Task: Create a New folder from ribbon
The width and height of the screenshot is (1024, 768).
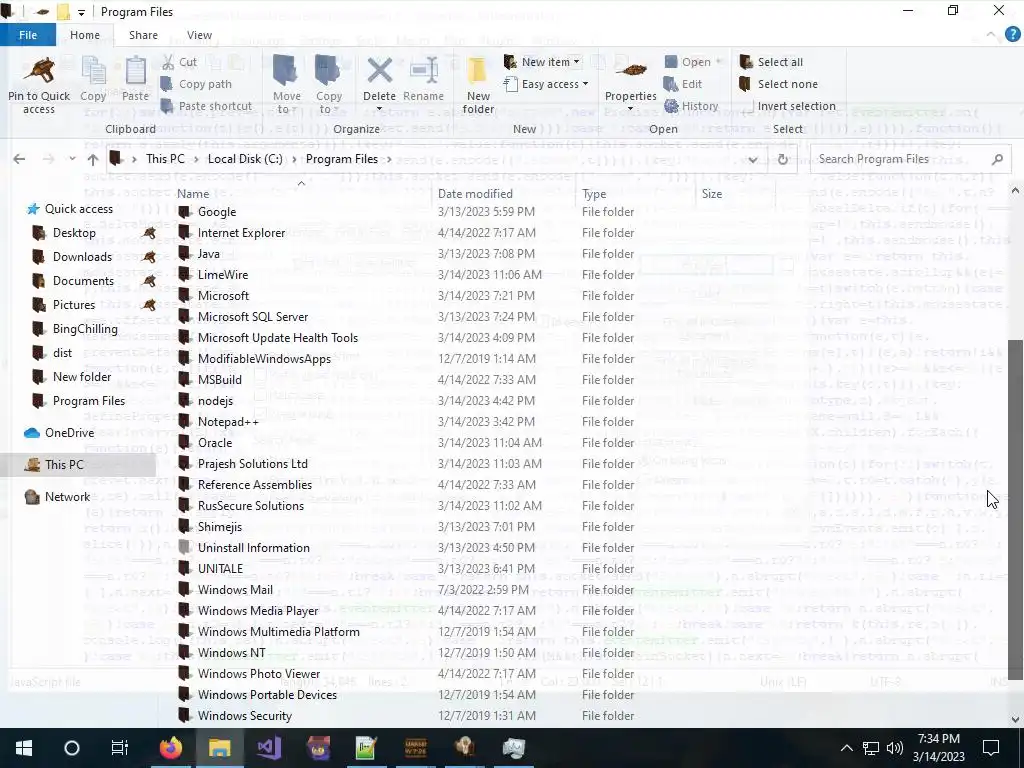Action: pyautogui.click(x=478, y=85)
